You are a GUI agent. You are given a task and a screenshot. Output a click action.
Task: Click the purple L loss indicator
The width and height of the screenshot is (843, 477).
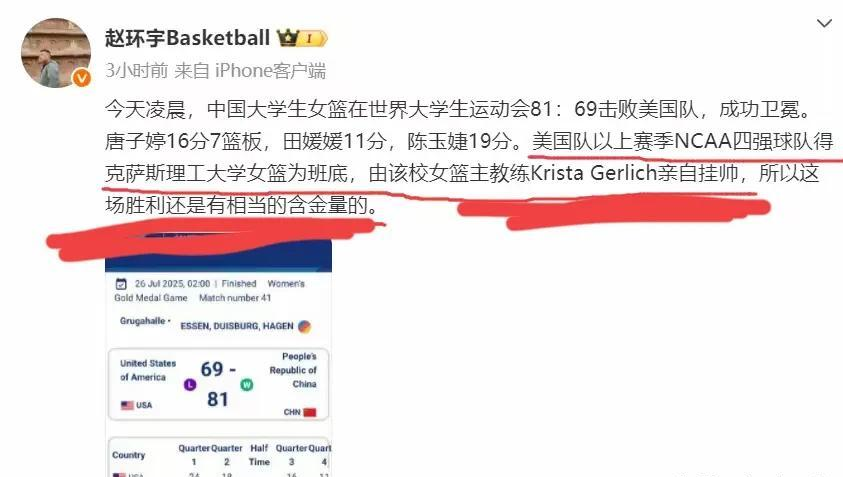[190, 385]
